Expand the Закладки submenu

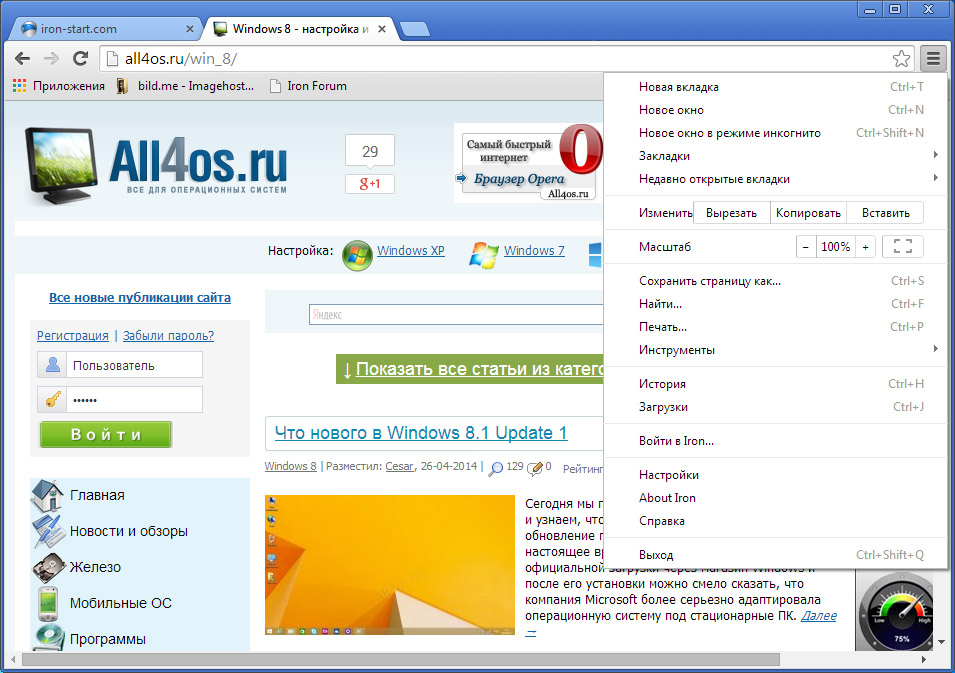click(x=775, y=156)
